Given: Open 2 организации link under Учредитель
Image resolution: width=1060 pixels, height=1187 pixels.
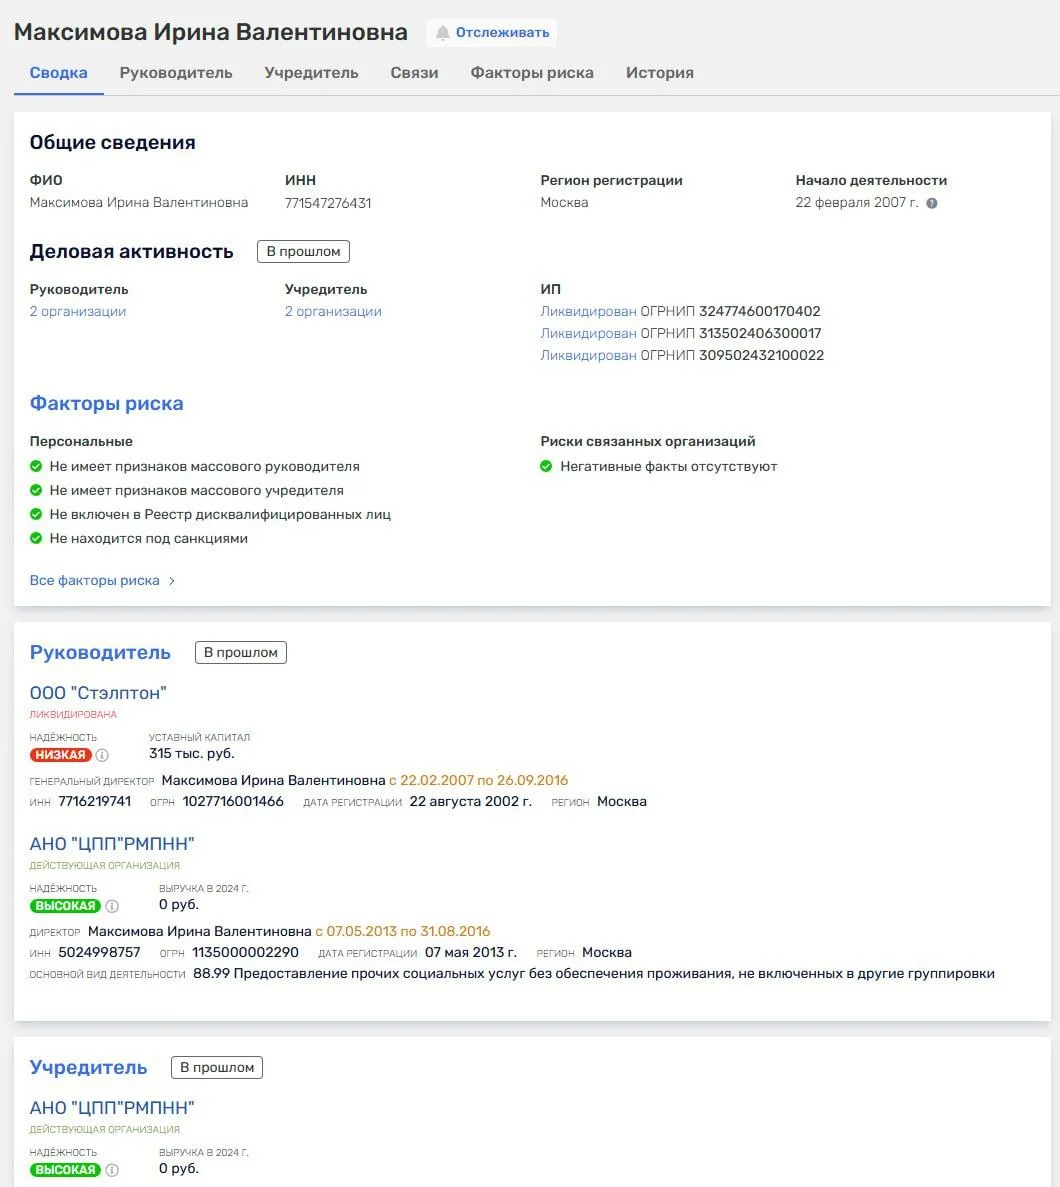Looking at the screenshot, I should point(333,311).
